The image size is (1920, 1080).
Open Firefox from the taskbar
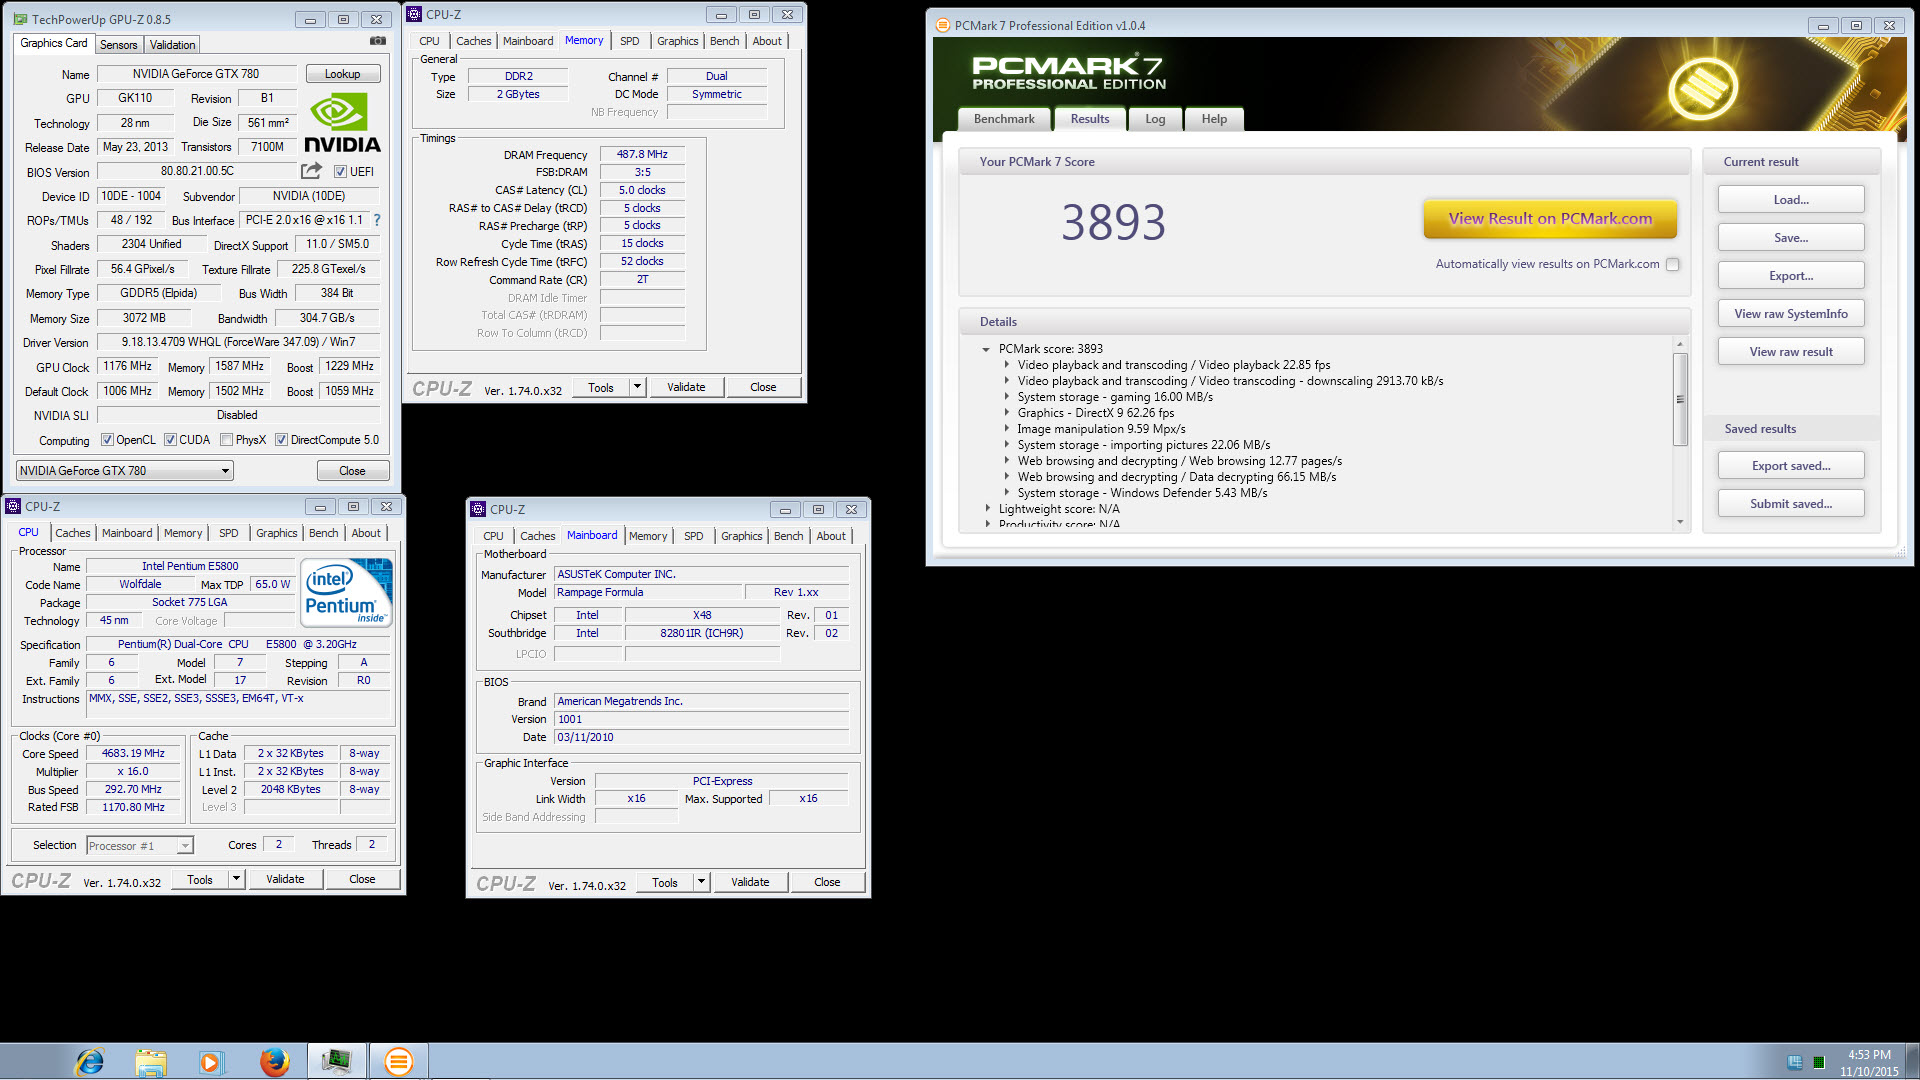coord(274,1061)
